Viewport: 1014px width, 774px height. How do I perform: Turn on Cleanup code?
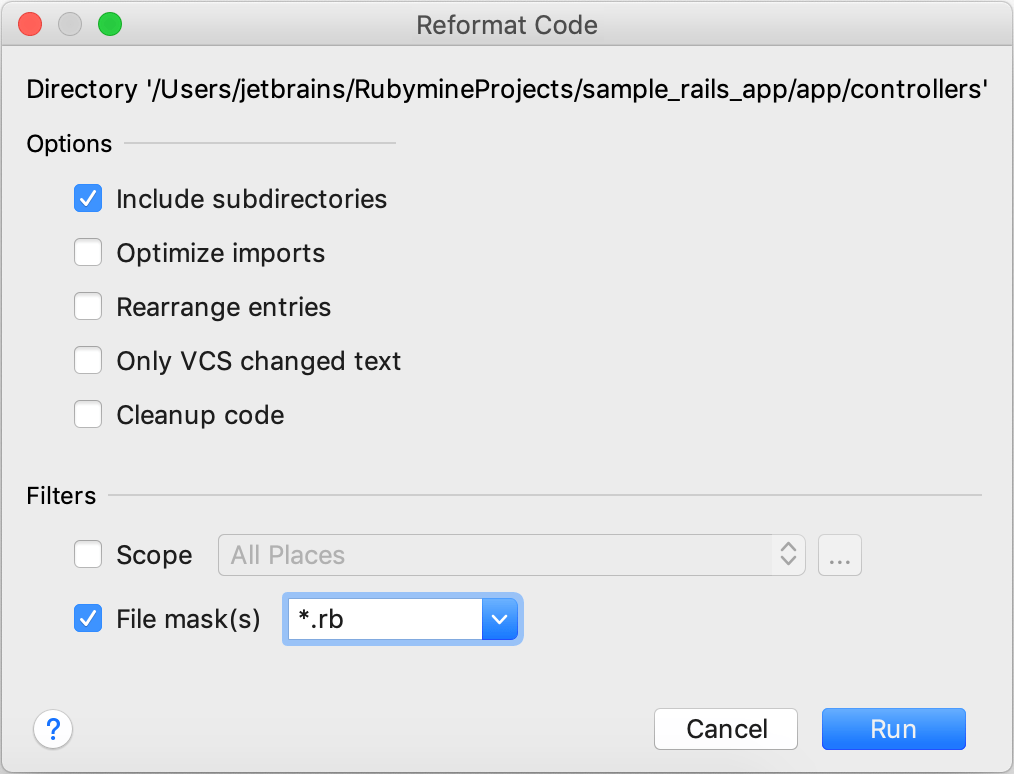click(x=88, y=414)
